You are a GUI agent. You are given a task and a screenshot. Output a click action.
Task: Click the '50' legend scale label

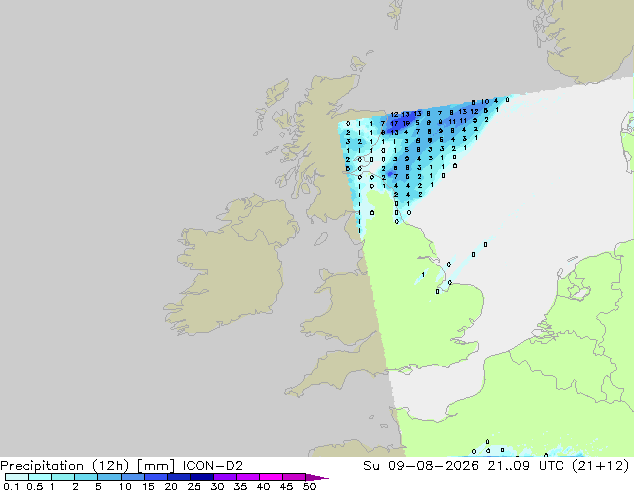[x=310, y=486]
